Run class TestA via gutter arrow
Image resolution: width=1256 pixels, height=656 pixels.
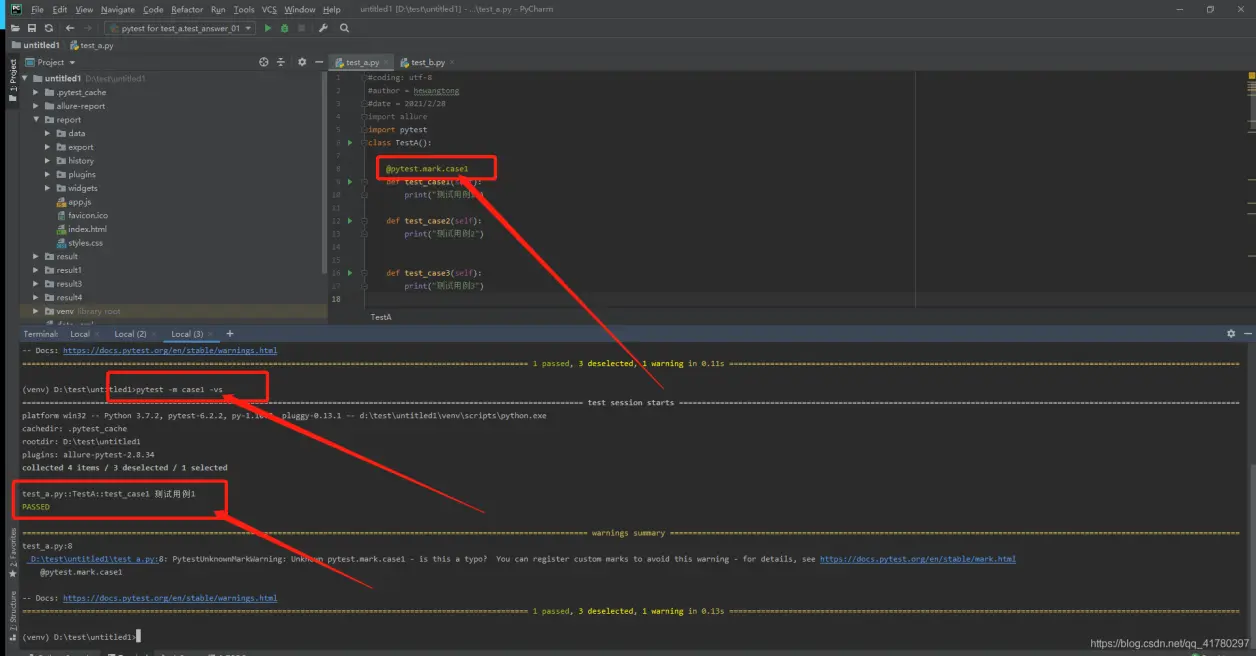pyautogui.click(x=350, y=143)
